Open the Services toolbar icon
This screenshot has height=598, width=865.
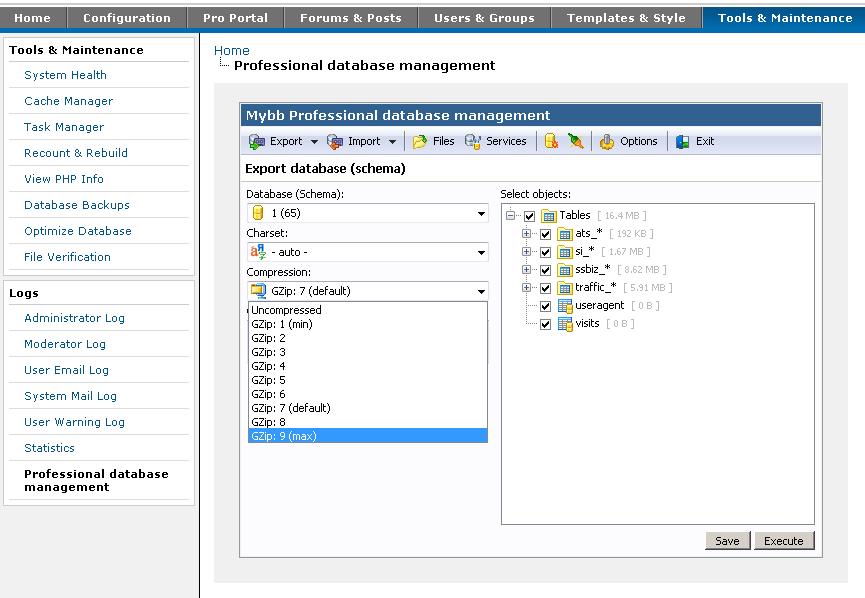pos(474,142)
